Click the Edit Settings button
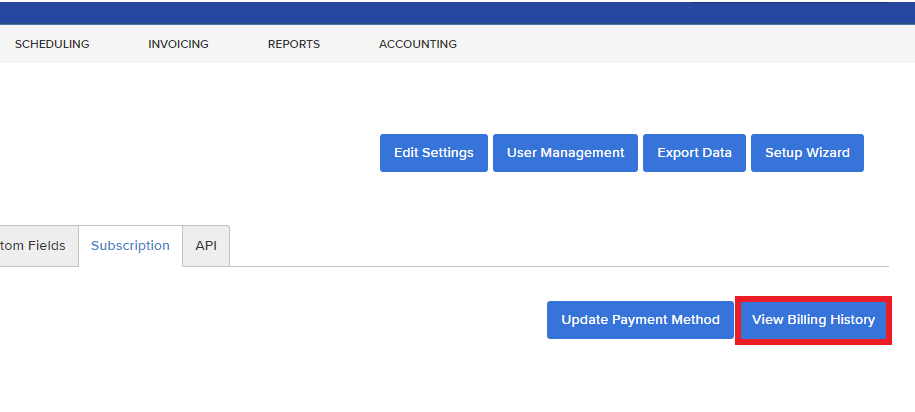This screenshot has width=915, height=412. point(434,153)
